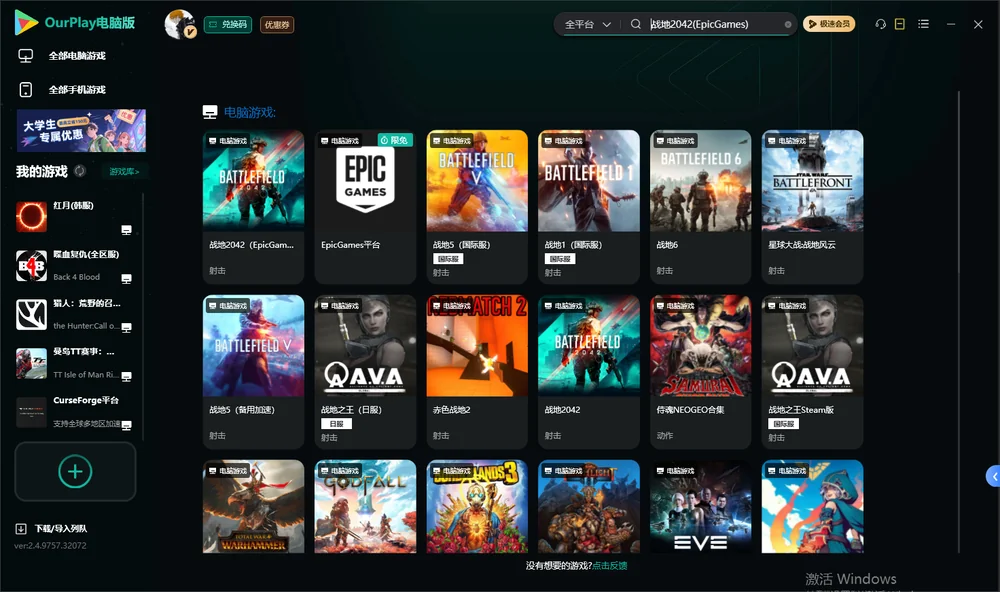Click the yellow square icon in title bar
Viewport: 1000px width, 592px height.
coord(900,24)
